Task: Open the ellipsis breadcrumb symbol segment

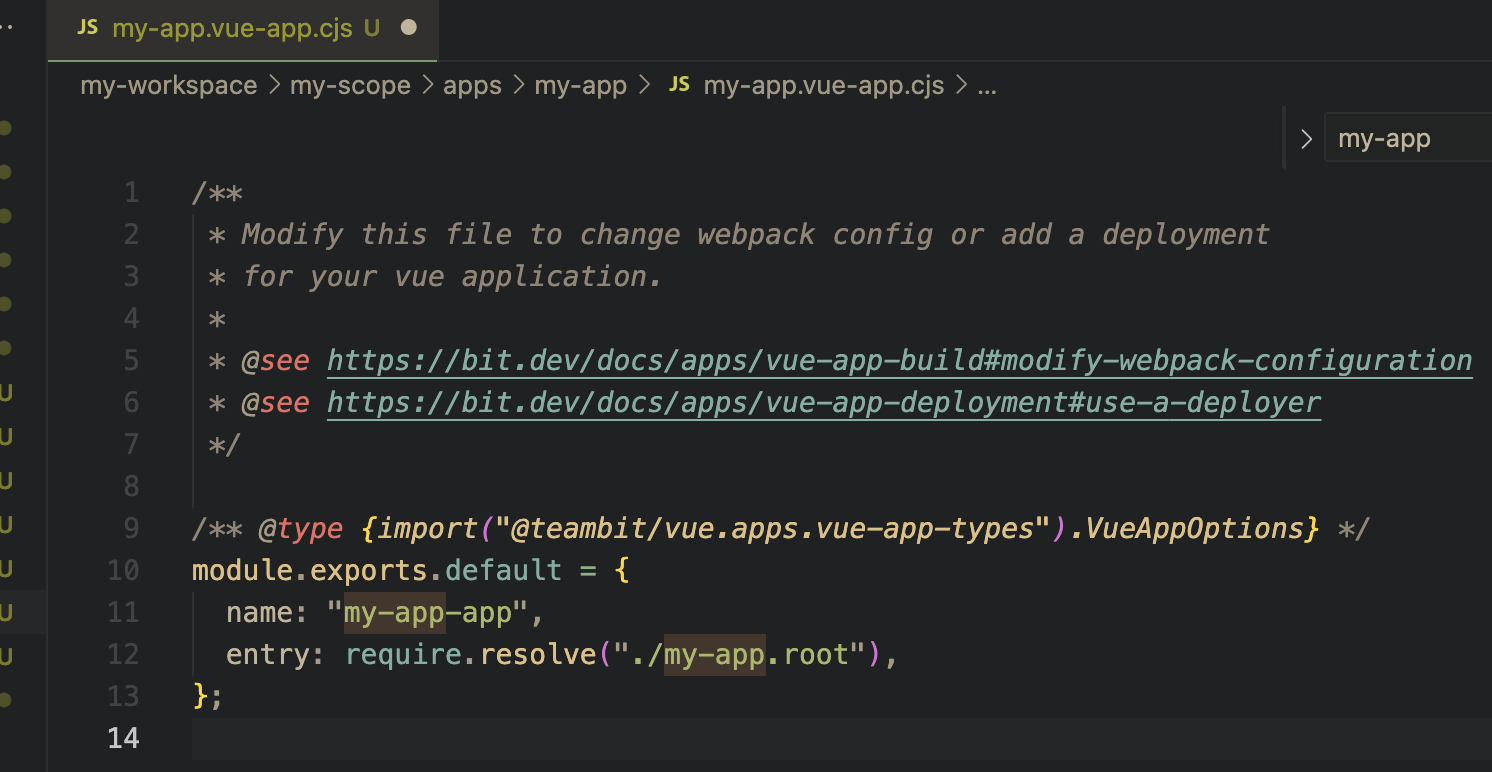Action: pos(987,87)
